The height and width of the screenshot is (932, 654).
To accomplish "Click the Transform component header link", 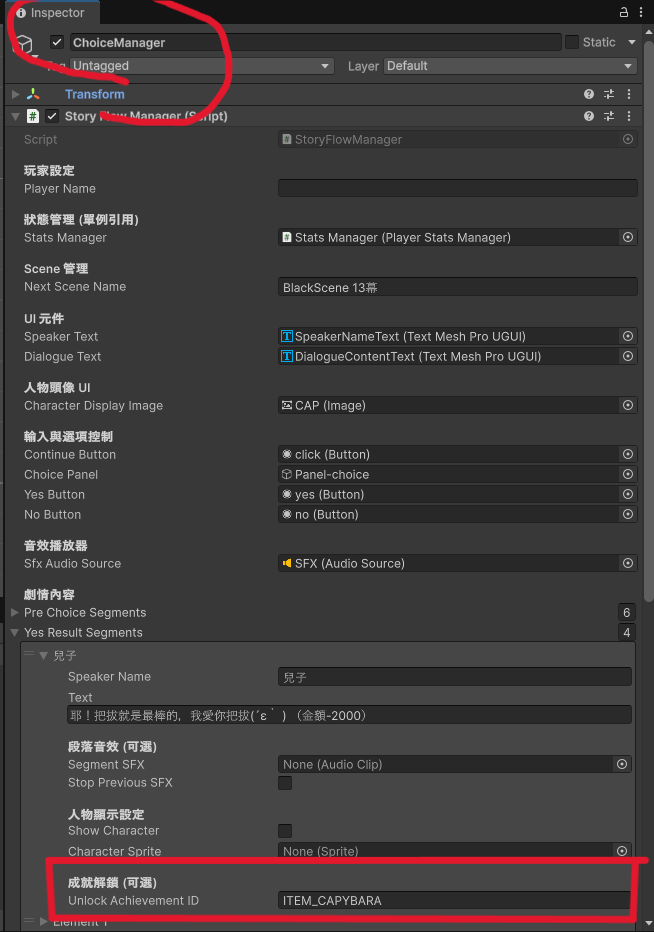I will [x=95, y=94].
